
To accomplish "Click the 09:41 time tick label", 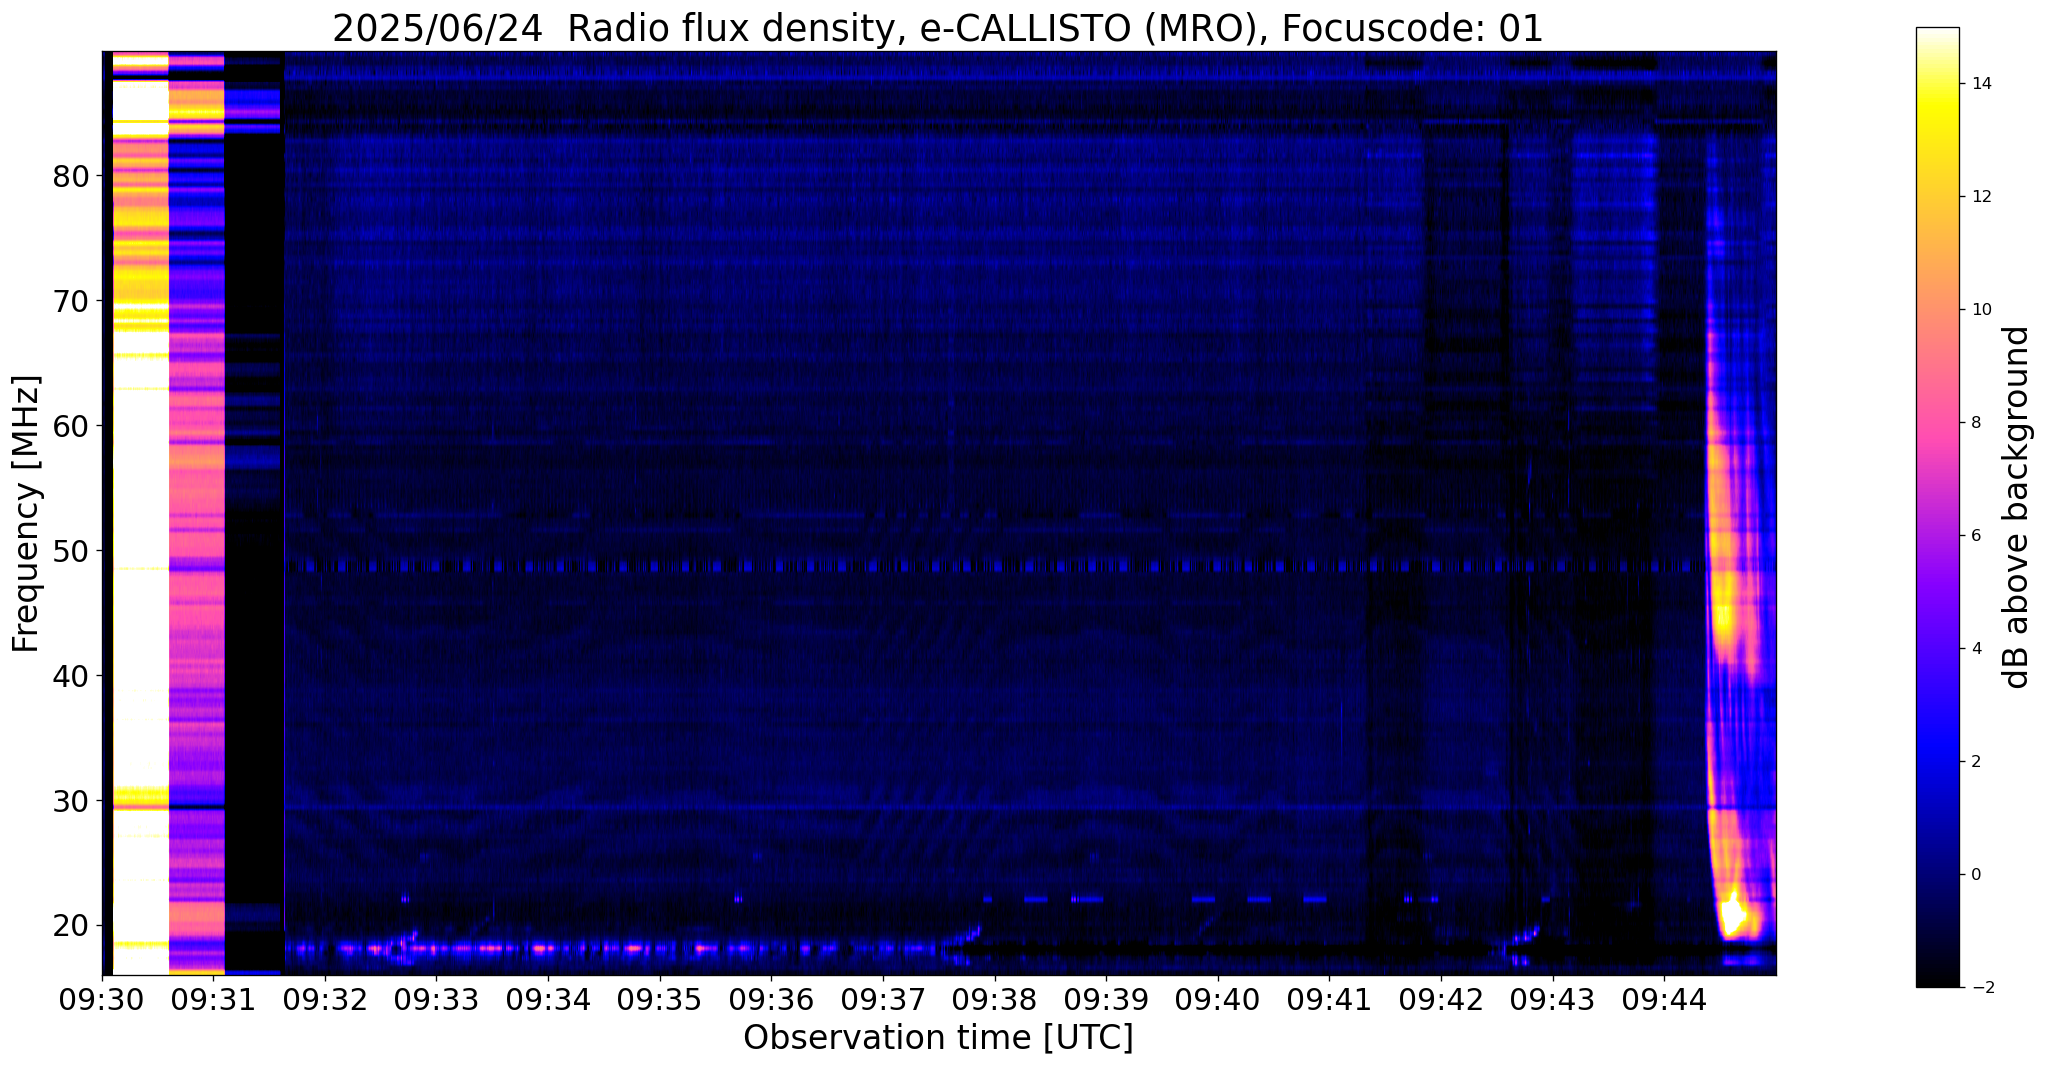I will [1329, 1001].
